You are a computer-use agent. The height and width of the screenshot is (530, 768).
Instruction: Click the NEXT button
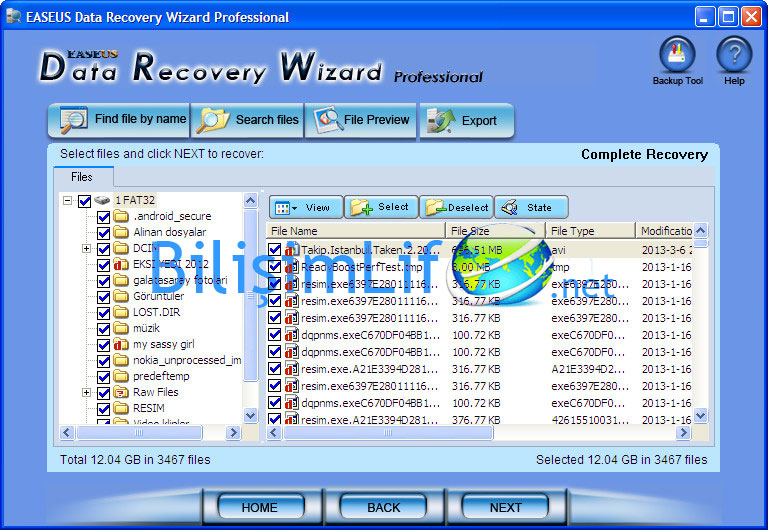(x=506, y=507)
